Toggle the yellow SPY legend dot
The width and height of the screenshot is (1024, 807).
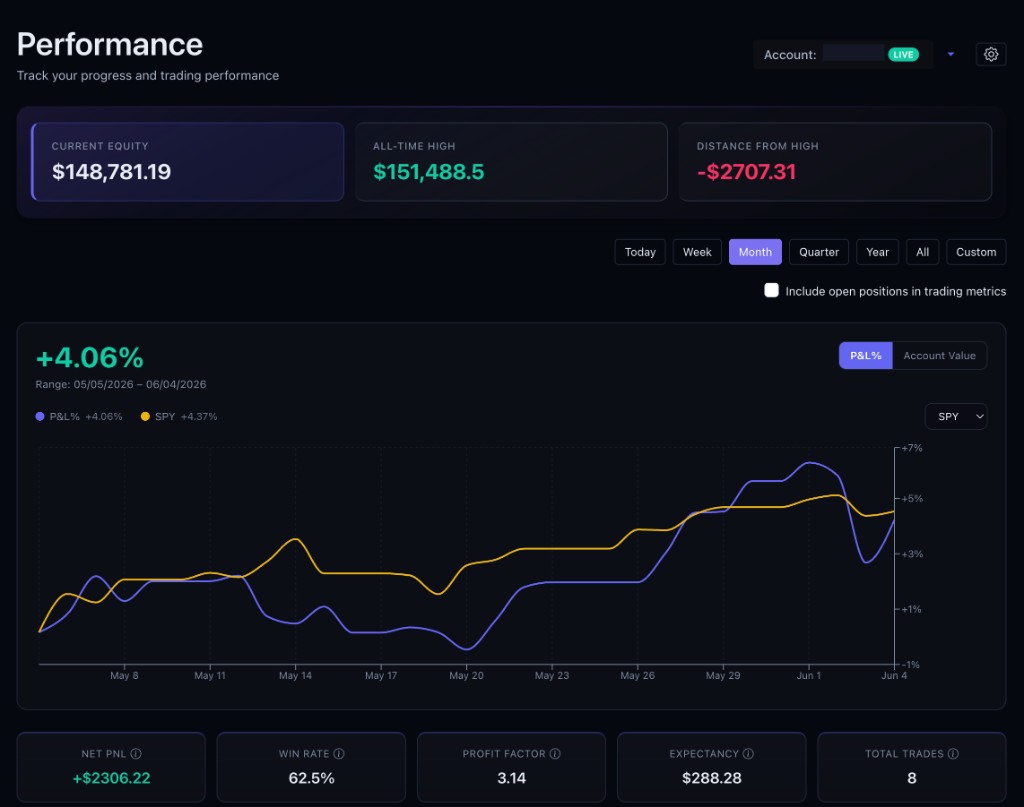click(x=145, y=417)
